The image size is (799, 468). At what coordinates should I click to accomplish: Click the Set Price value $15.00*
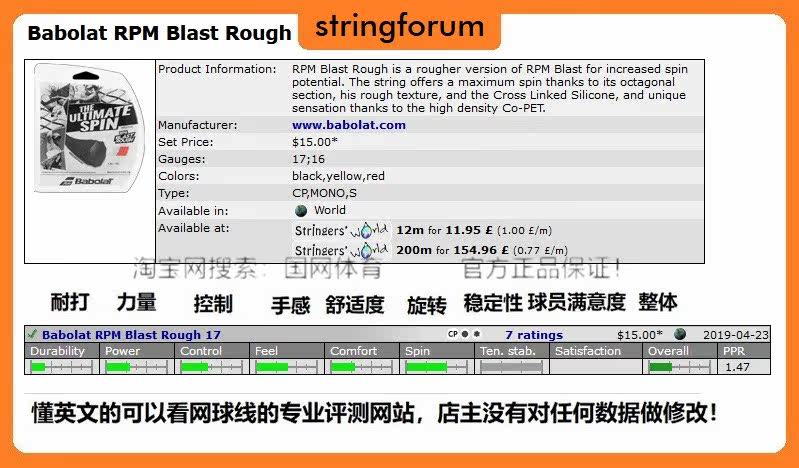coord(315,142)
